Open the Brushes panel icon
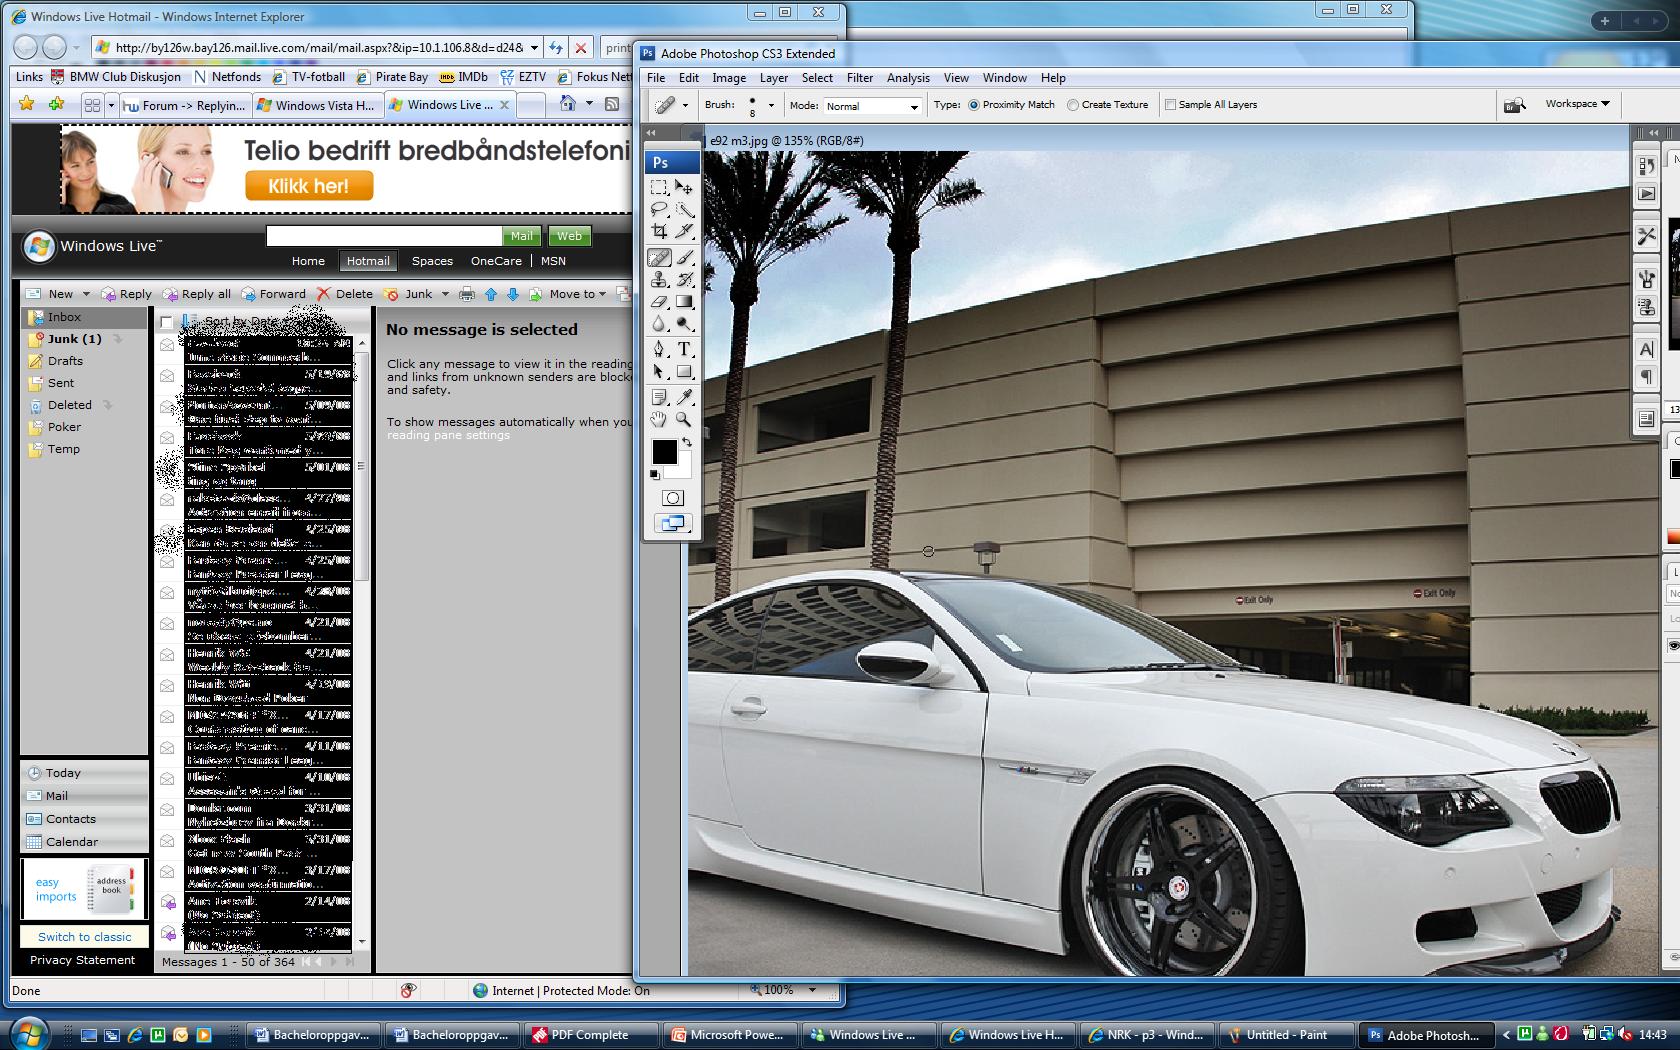 [x=1646, y=279]
